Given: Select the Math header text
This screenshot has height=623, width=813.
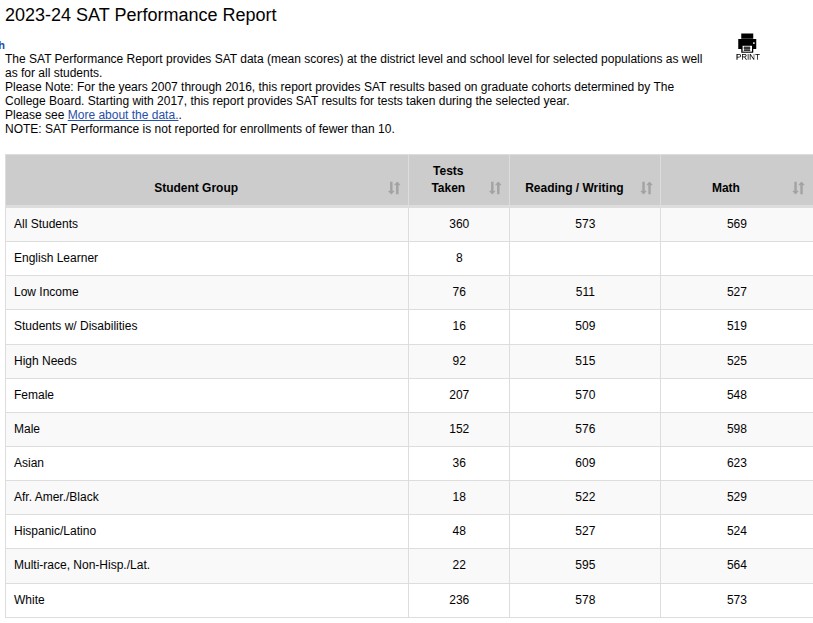Looking at the screenshot, I should click(726, 188).
